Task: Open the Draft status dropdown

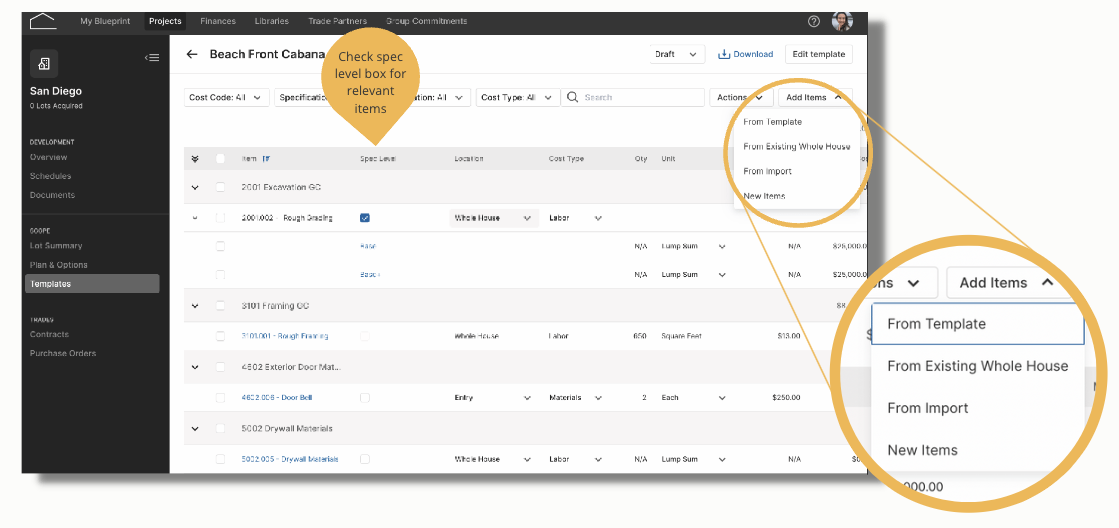Action: coord(677,54)
